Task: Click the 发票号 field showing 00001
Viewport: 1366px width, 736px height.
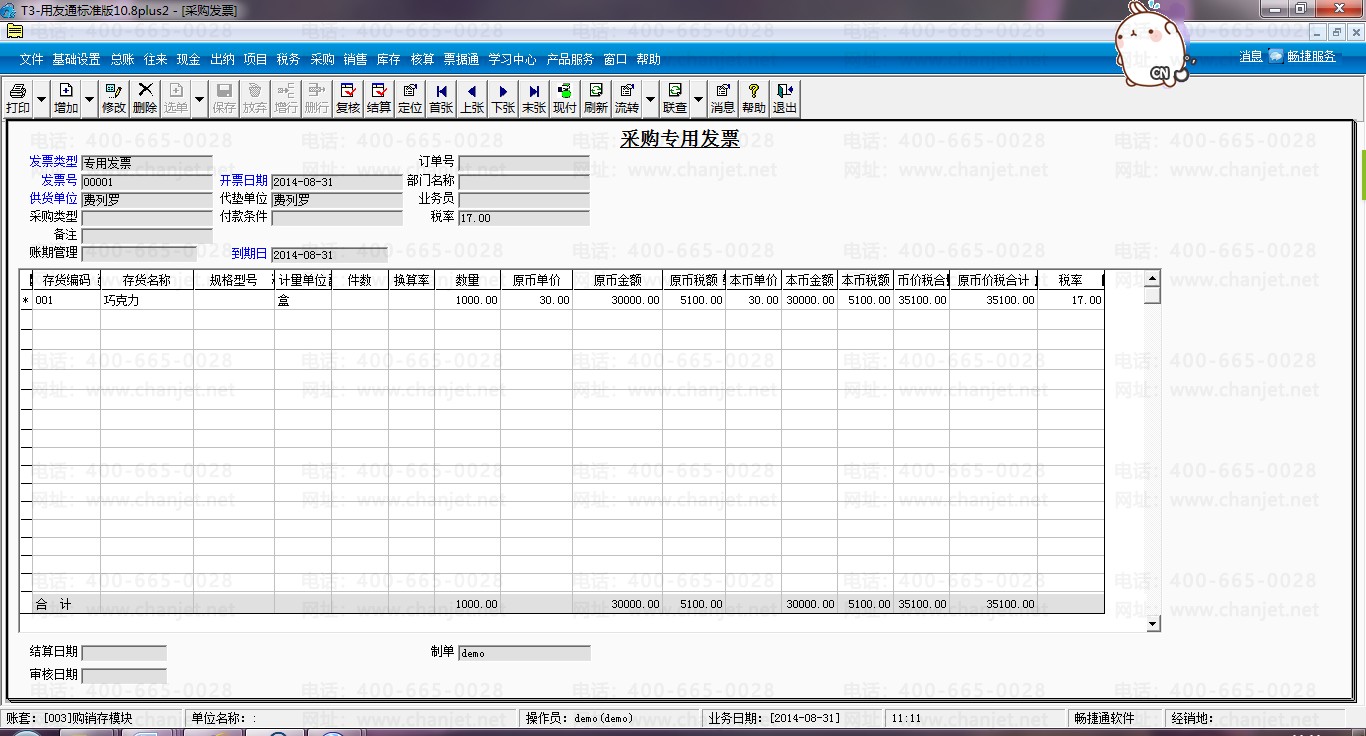Action: coord(146,181)
